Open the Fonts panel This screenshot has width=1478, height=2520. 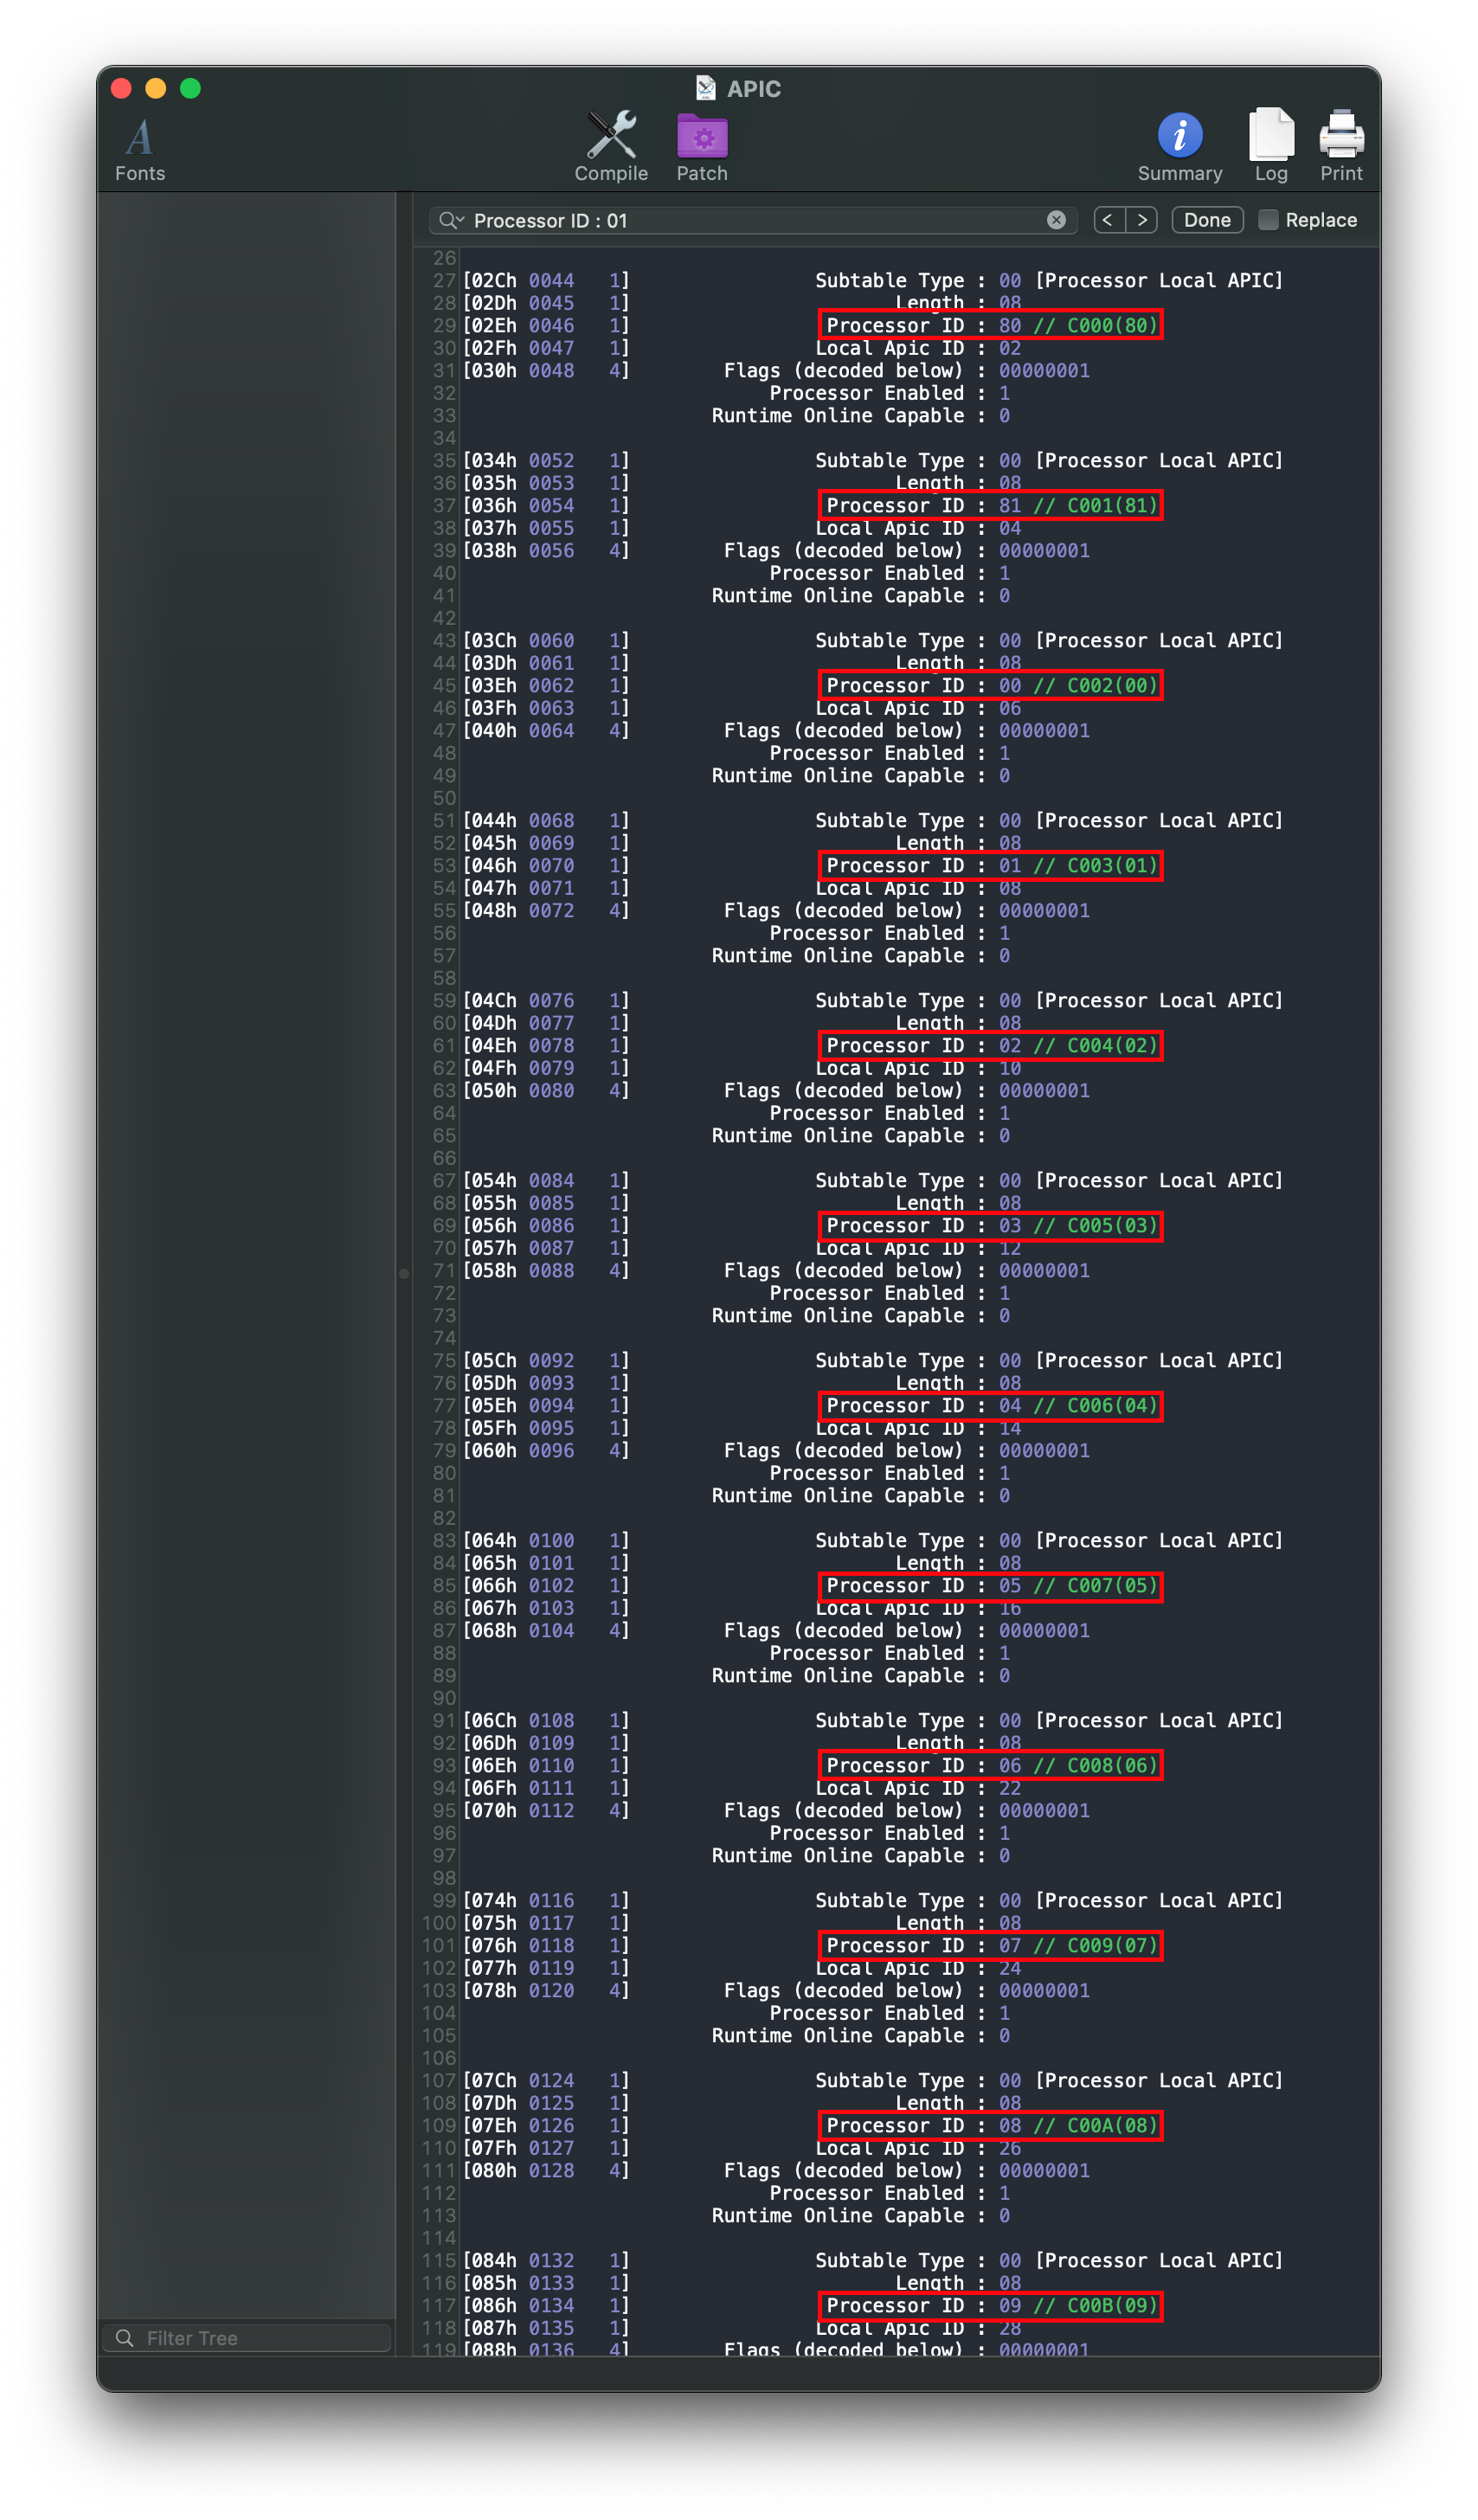140,148
